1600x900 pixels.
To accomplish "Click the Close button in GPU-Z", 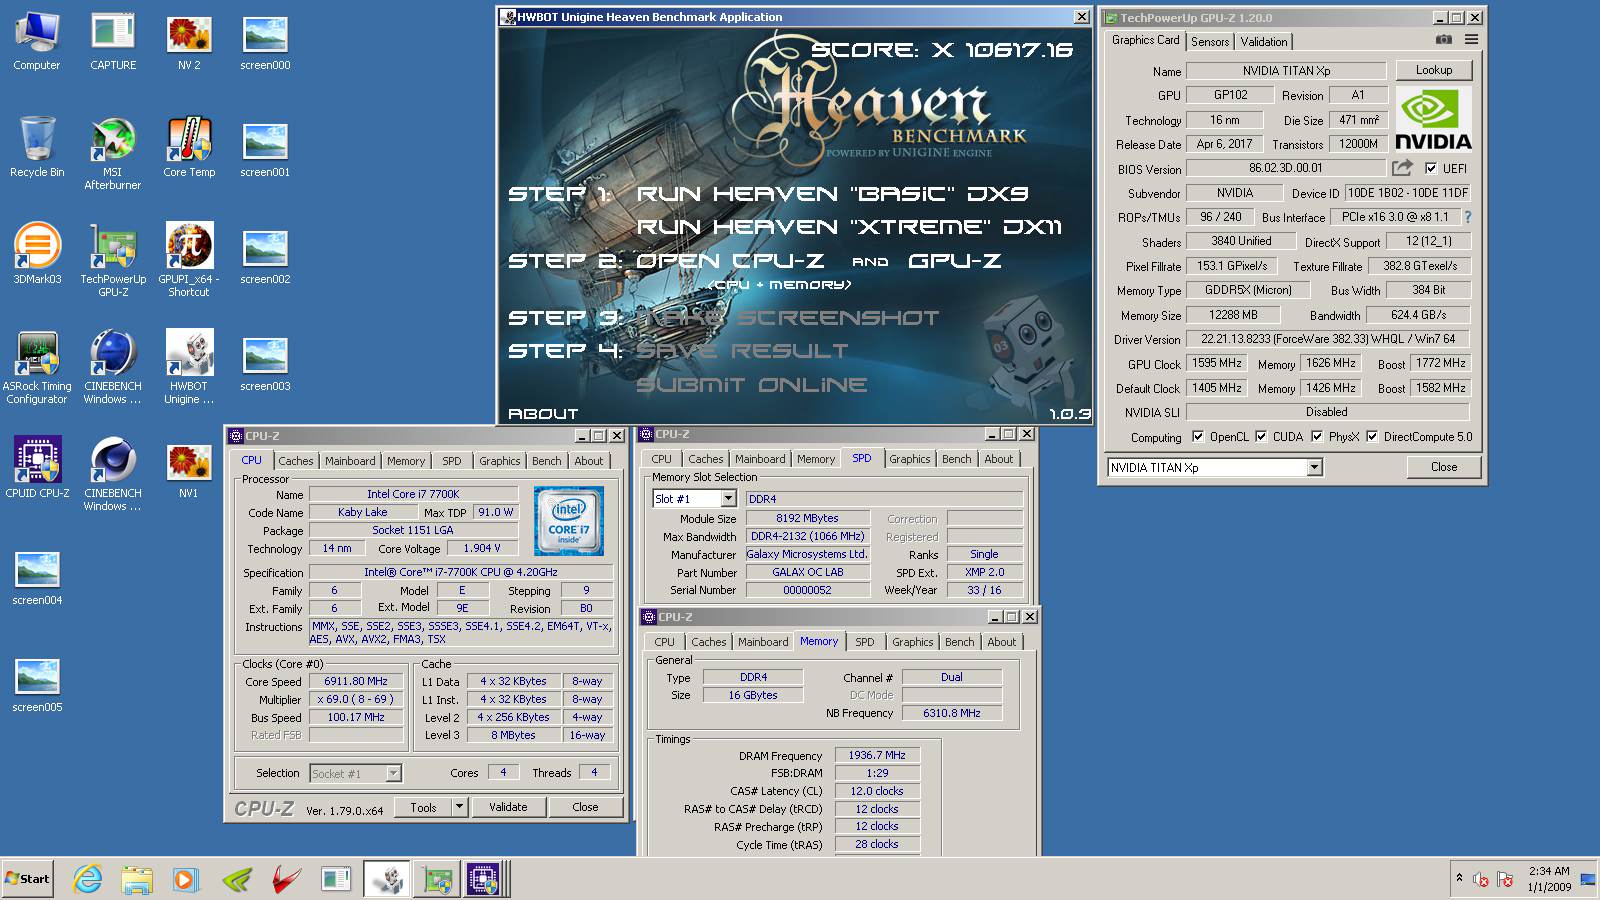I will (x=1444, y=467).
